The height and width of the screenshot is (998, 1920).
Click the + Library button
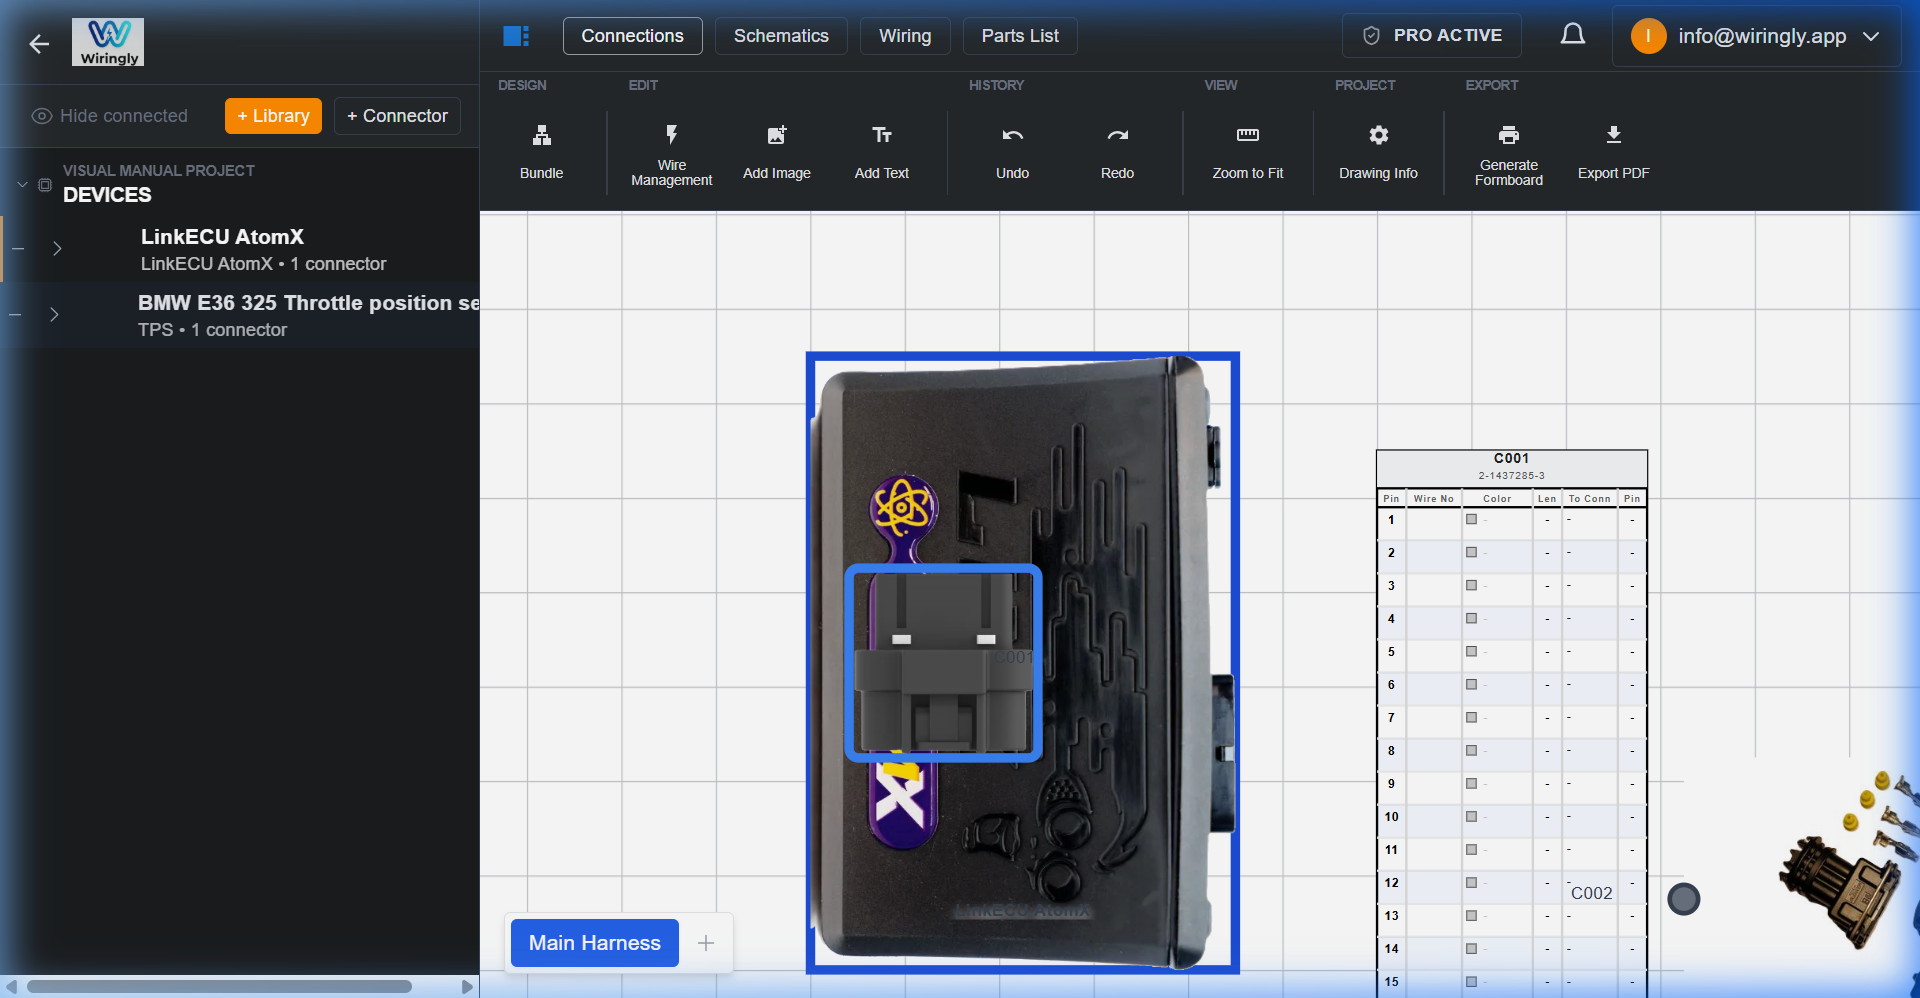click(273, 116)
